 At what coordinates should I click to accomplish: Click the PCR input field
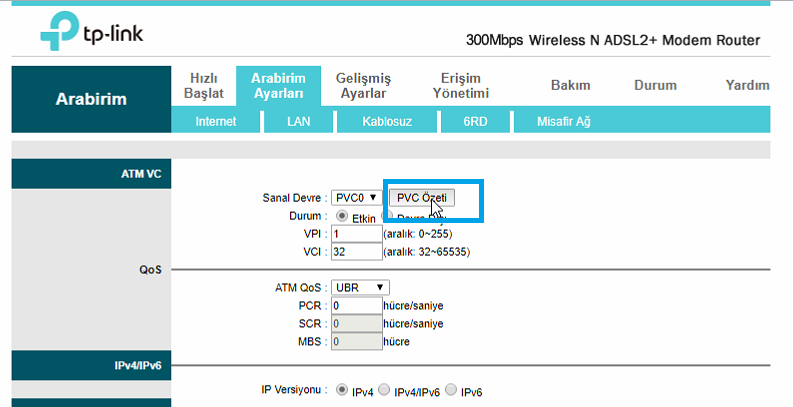click(357, 306)
